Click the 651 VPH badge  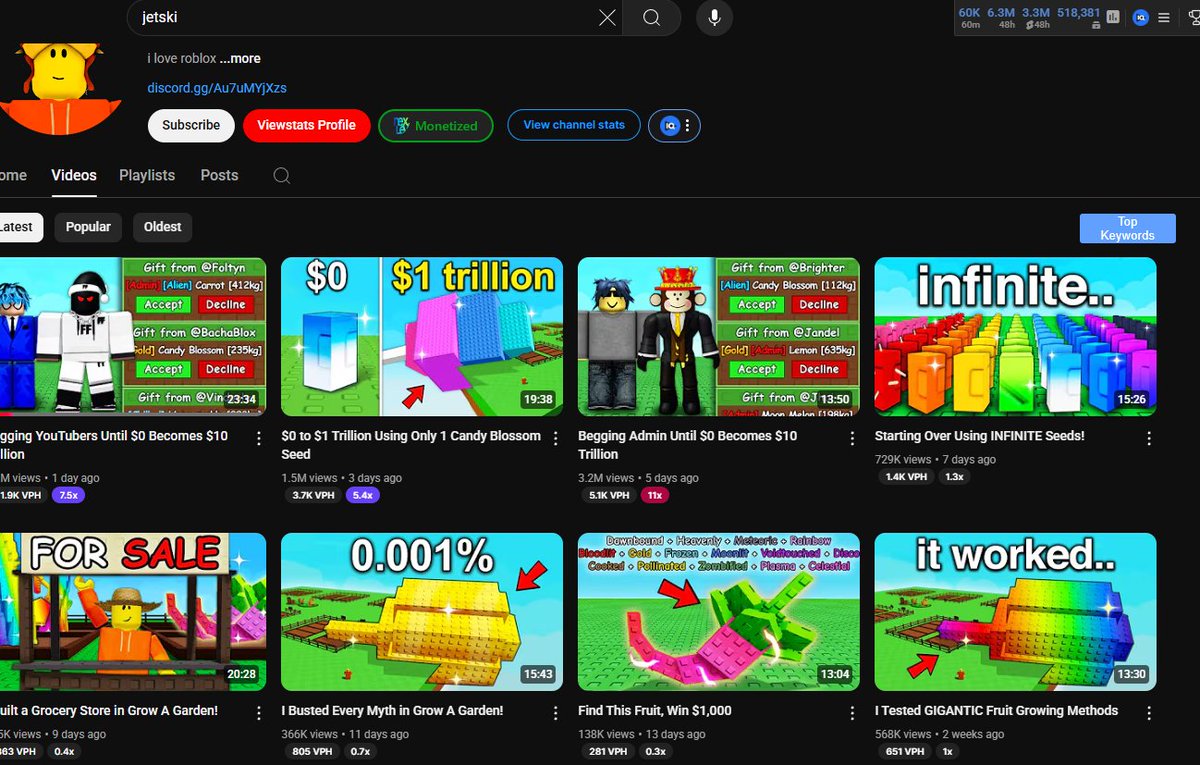tap(904, 752)
